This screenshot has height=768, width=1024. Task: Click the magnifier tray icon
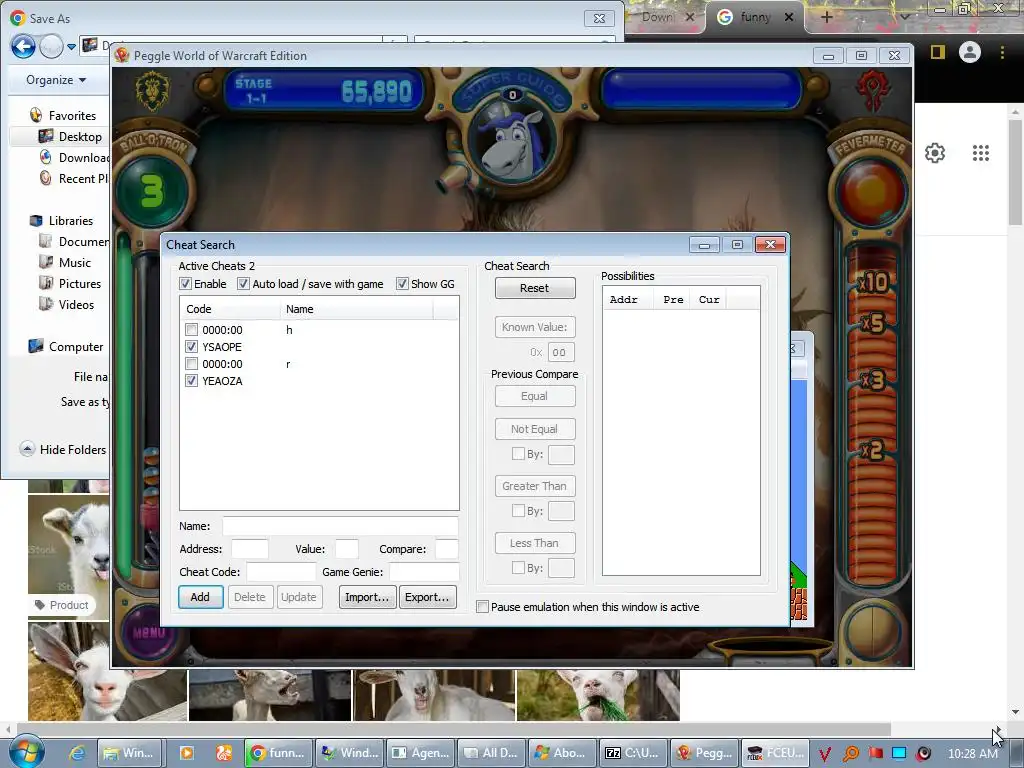point(850,754)
